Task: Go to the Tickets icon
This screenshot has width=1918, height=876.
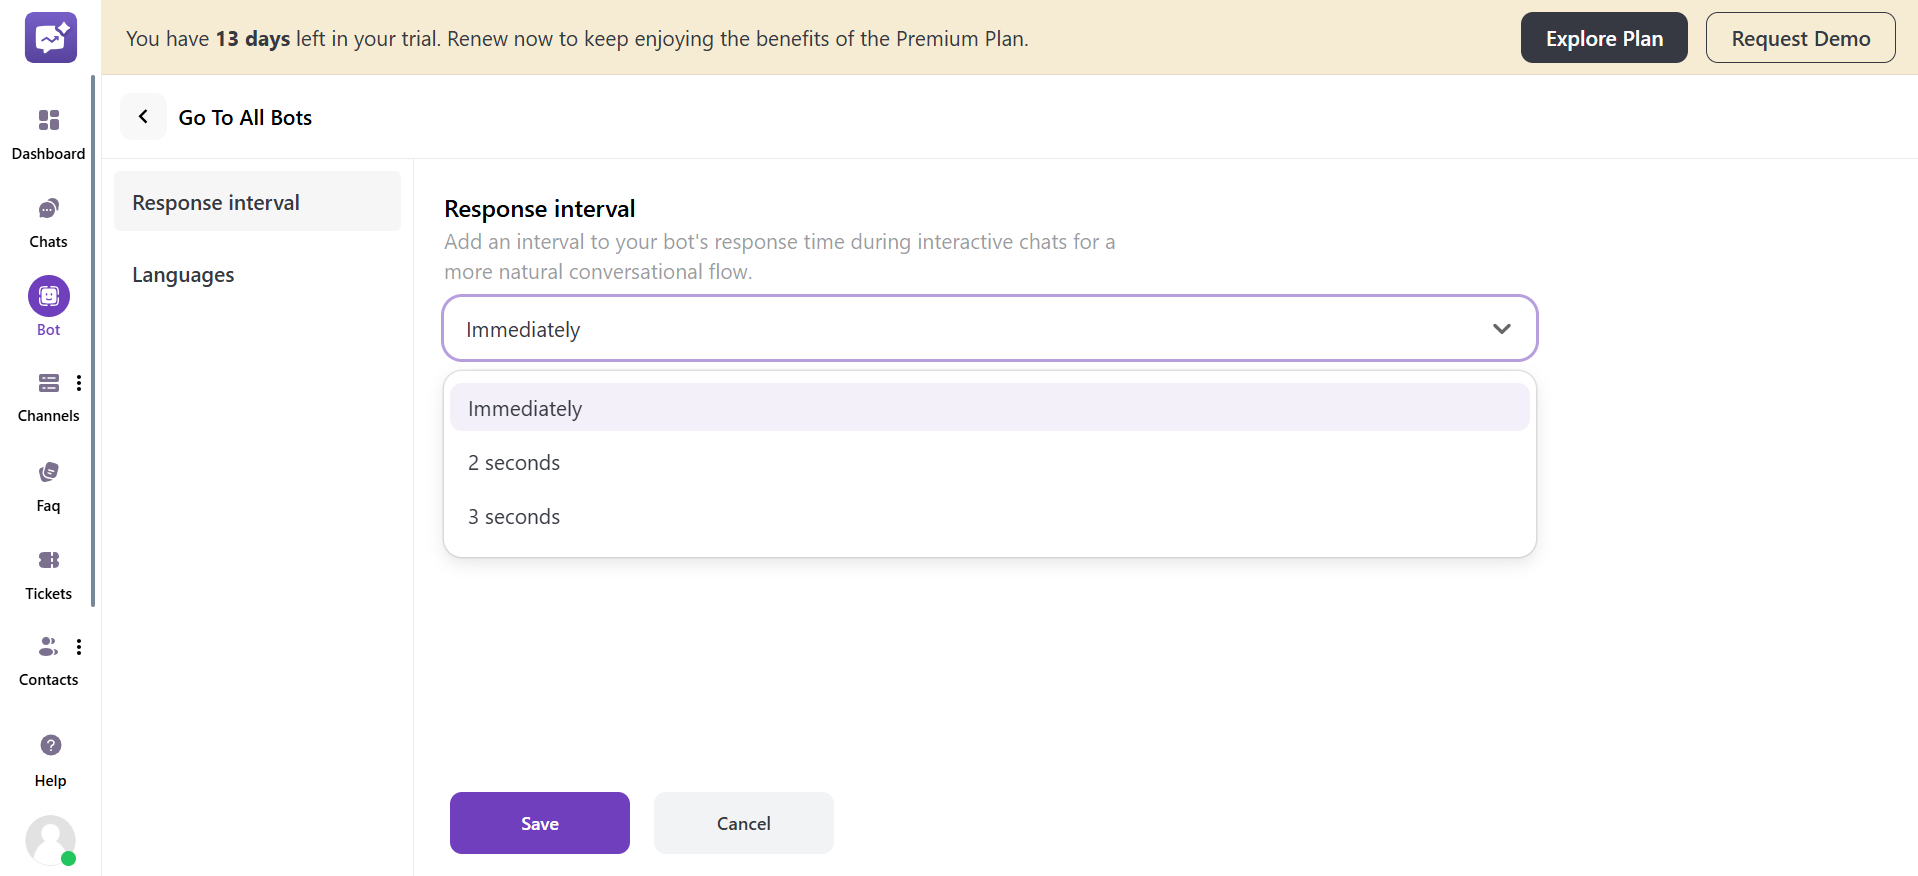Action: coord(48,560)
